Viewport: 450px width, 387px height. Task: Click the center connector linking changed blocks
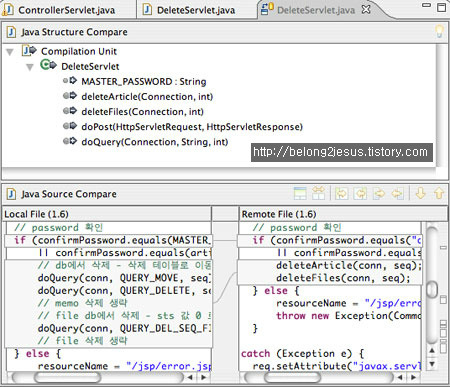(x=225, y=287)
